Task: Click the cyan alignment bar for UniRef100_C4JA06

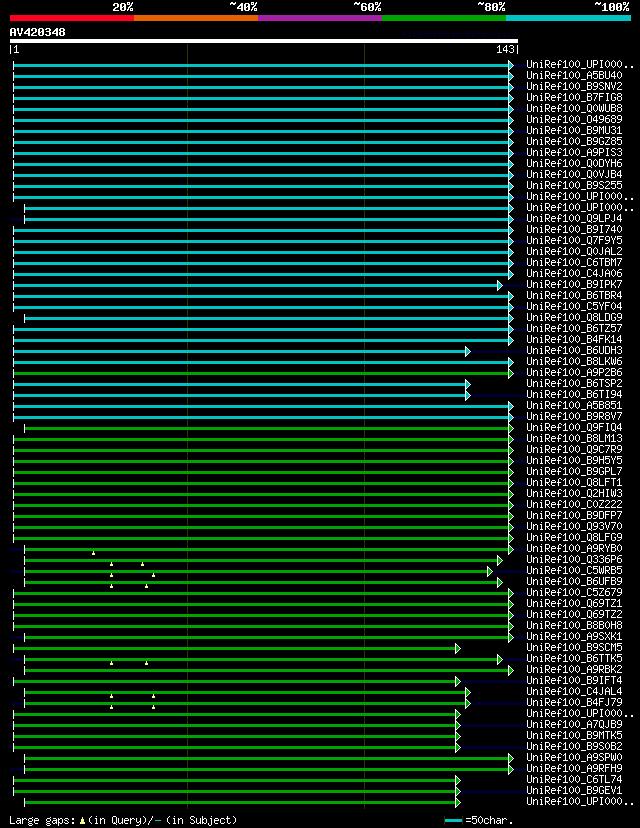Action: coord(261,274)
